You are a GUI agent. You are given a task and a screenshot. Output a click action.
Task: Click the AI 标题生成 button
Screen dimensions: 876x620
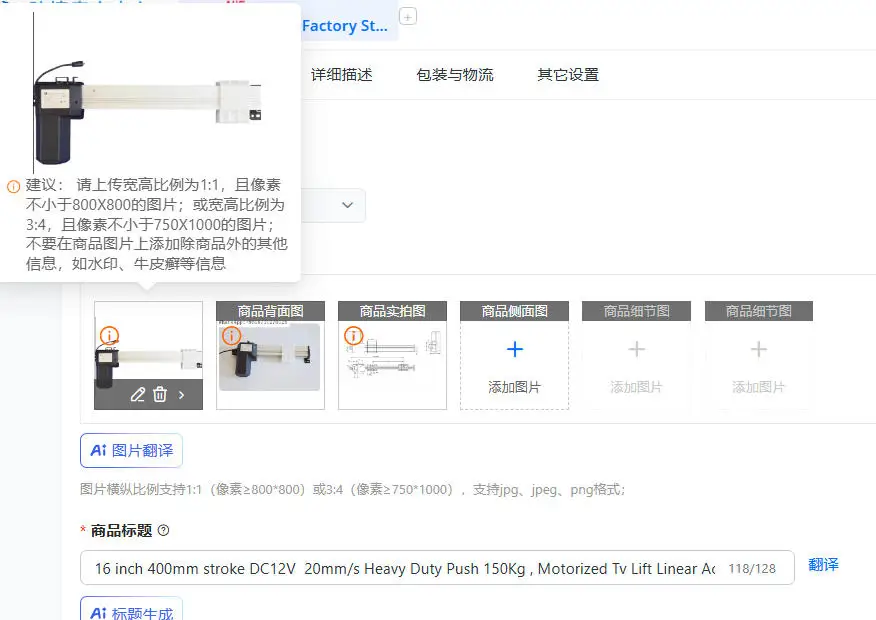131,610
